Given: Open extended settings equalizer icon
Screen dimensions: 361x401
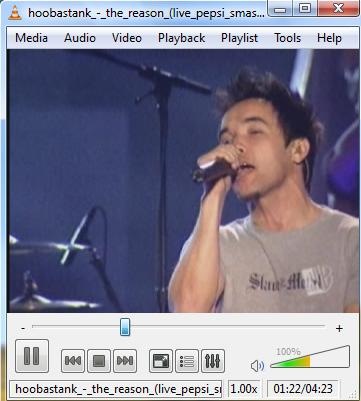Looking at the screenshot, I should coord(213,361).
